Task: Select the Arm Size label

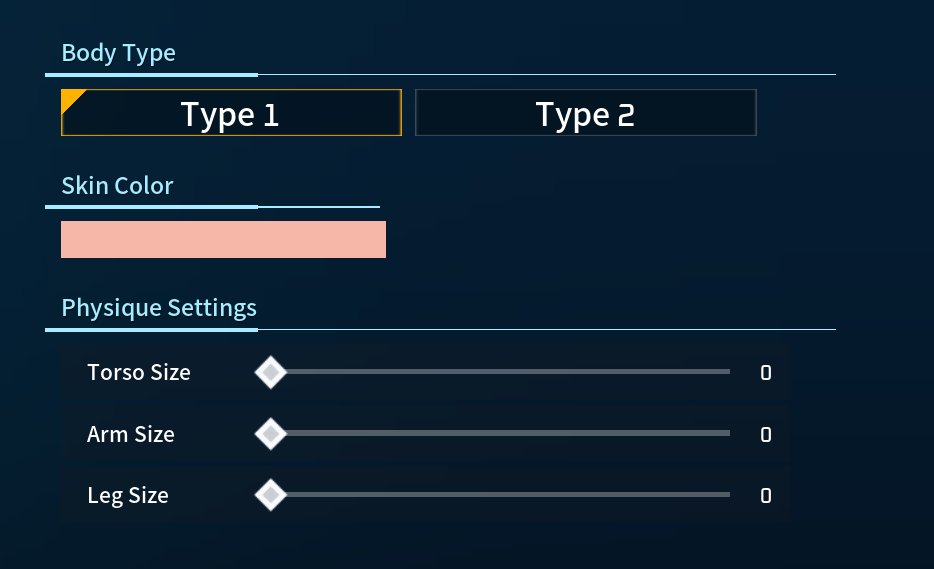Action: click(x=130, y=434)
